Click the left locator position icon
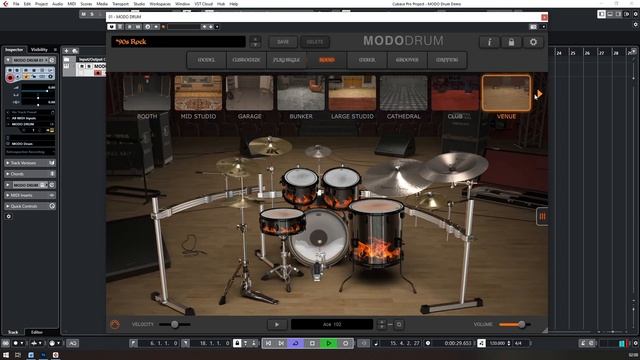Image resolution: width=640 pixels, height=360 pixels. pos(133,343)
